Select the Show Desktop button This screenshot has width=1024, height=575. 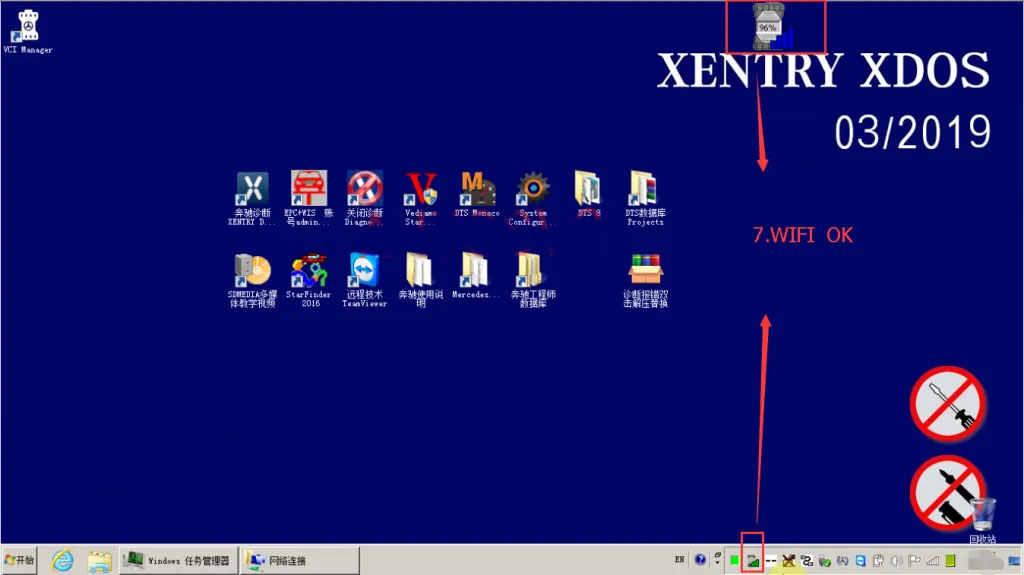tap(1014, 561)
